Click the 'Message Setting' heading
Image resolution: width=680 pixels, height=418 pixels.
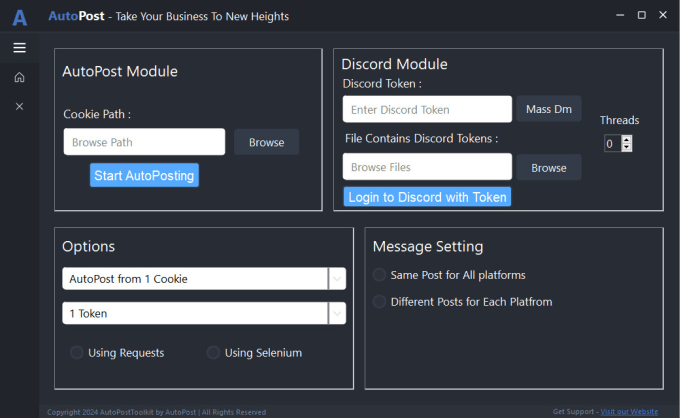click(x=428, y=246)
